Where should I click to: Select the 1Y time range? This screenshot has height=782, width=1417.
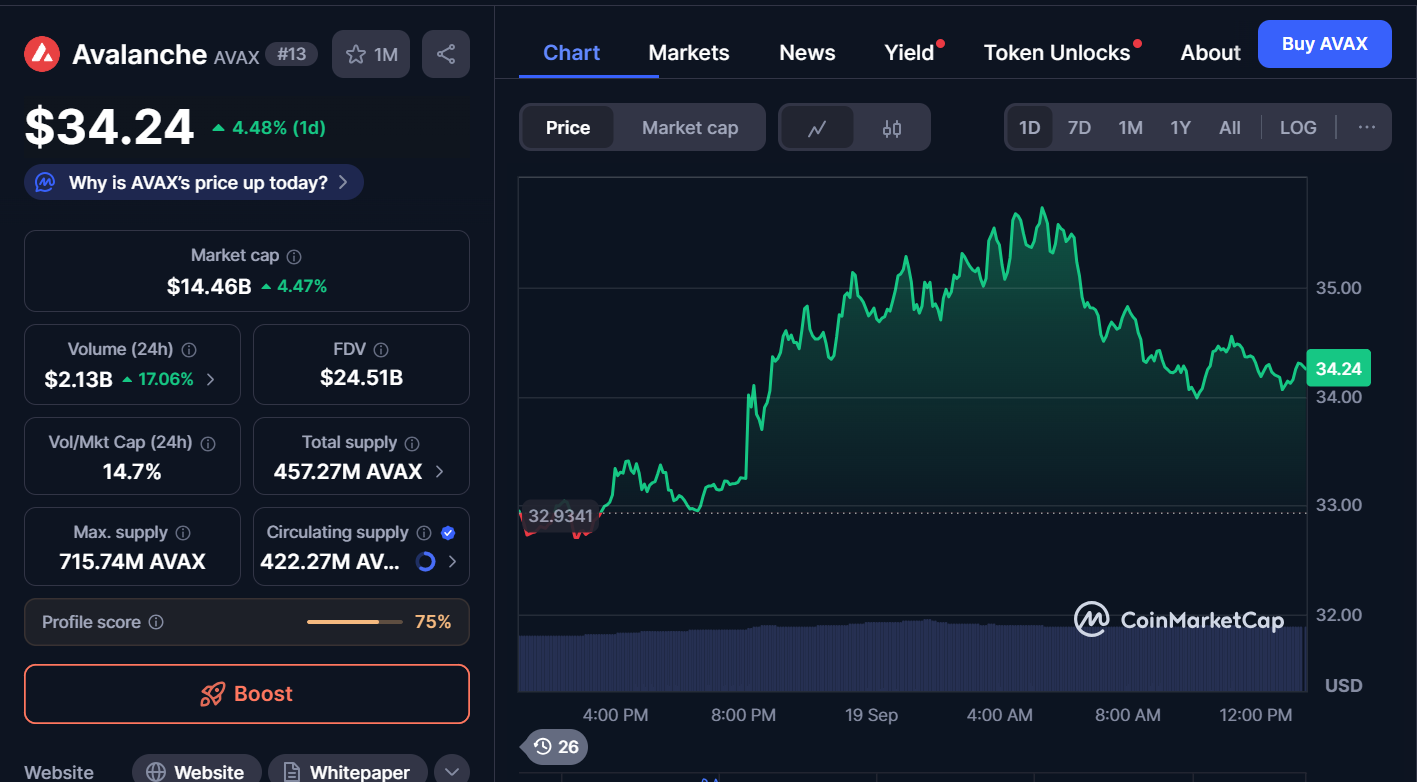pyautogui.click(x=1180, y=128)
